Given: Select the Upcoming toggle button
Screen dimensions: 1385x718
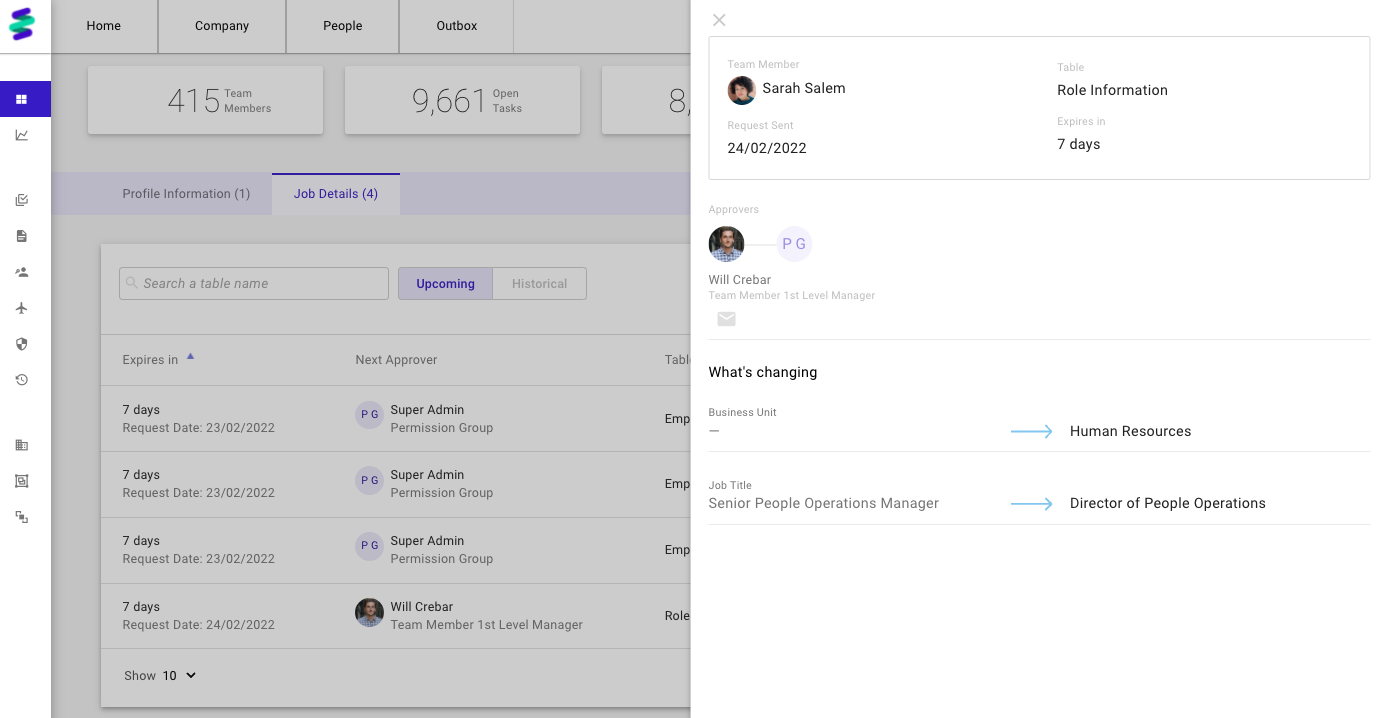Looking at the screenshot, I should pyautogui.click(x=445, y=284).
